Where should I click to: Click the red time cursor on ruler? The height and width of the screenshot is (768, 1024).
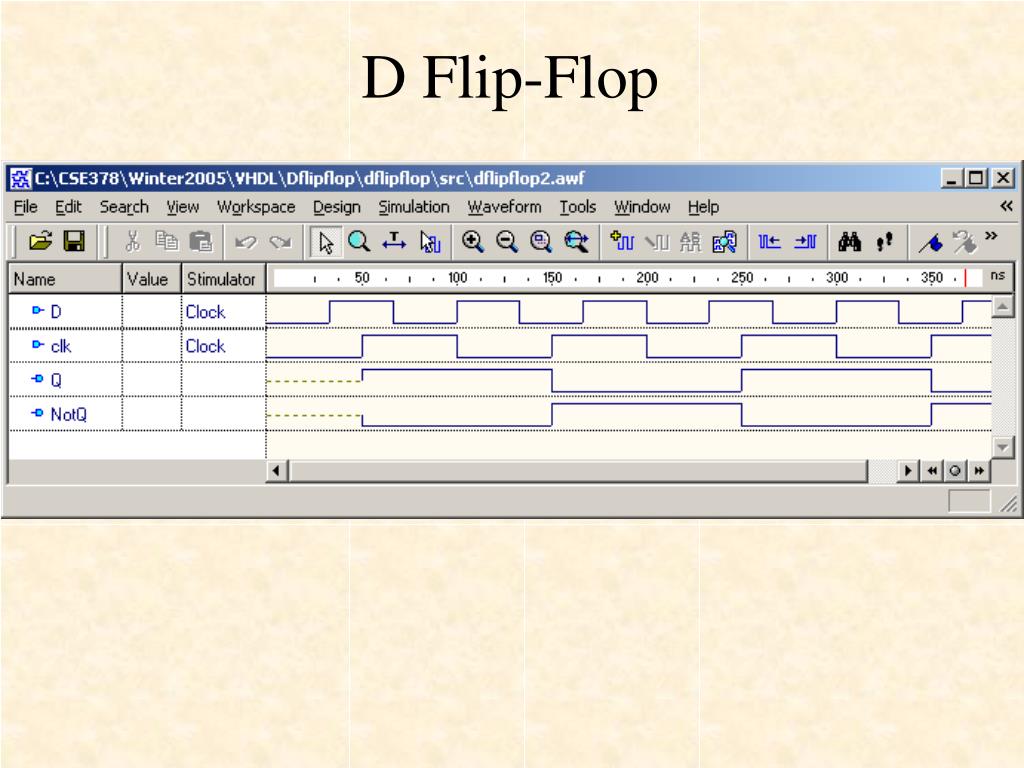tap(965, 278)
